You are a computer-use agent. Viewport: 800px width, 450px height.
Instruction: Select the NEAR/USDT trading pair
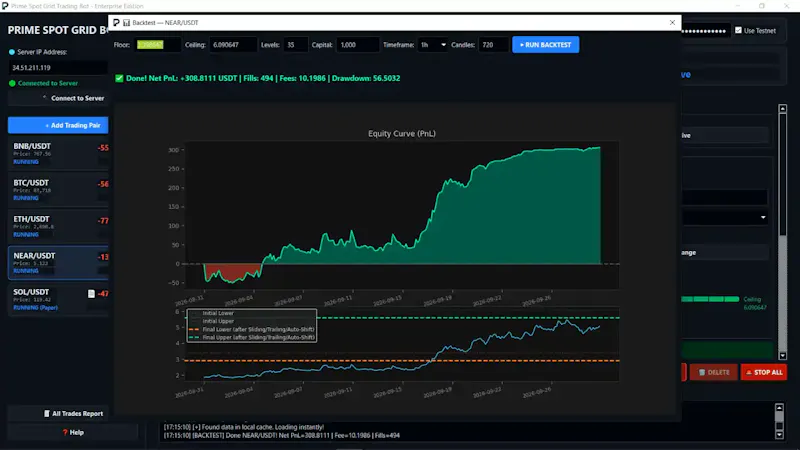58,263
